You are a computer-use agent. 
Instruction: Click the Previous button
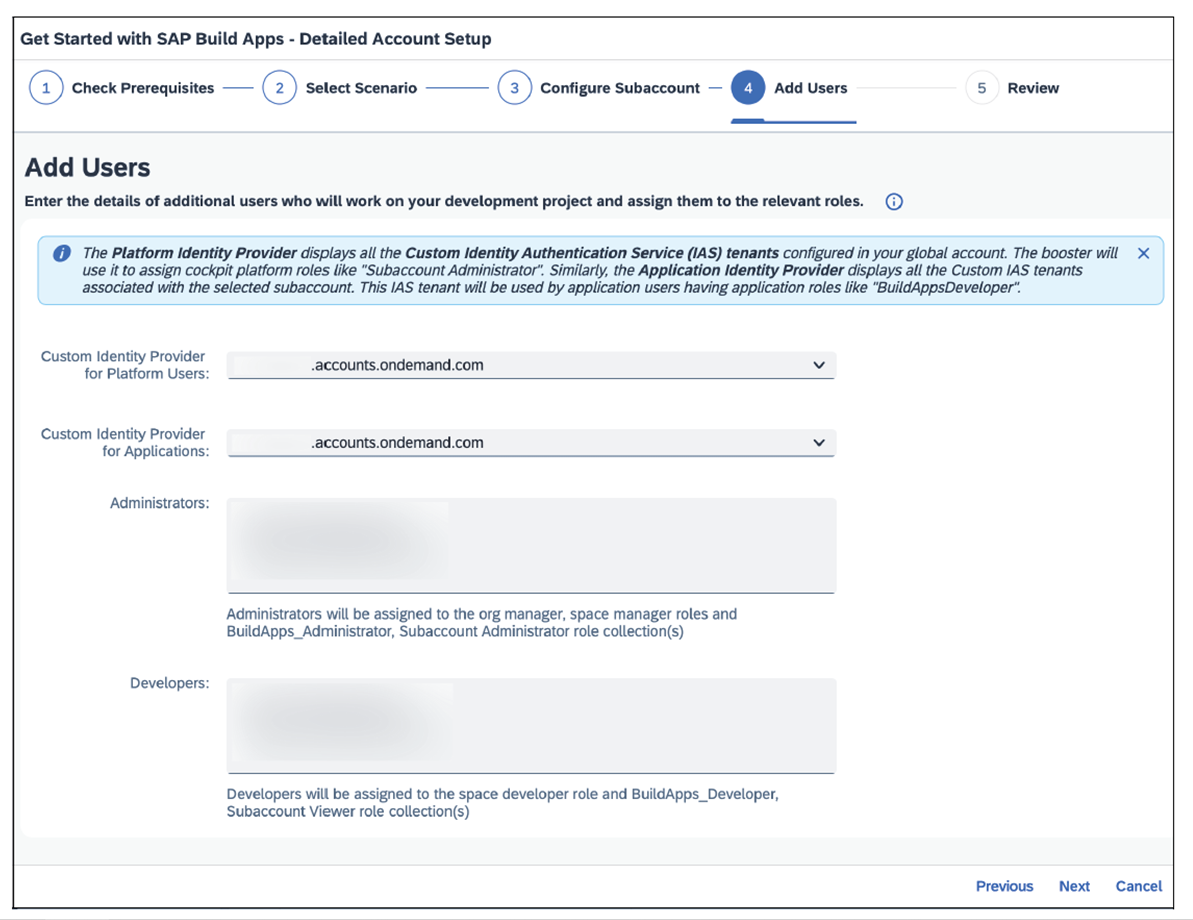point(1004,886)
